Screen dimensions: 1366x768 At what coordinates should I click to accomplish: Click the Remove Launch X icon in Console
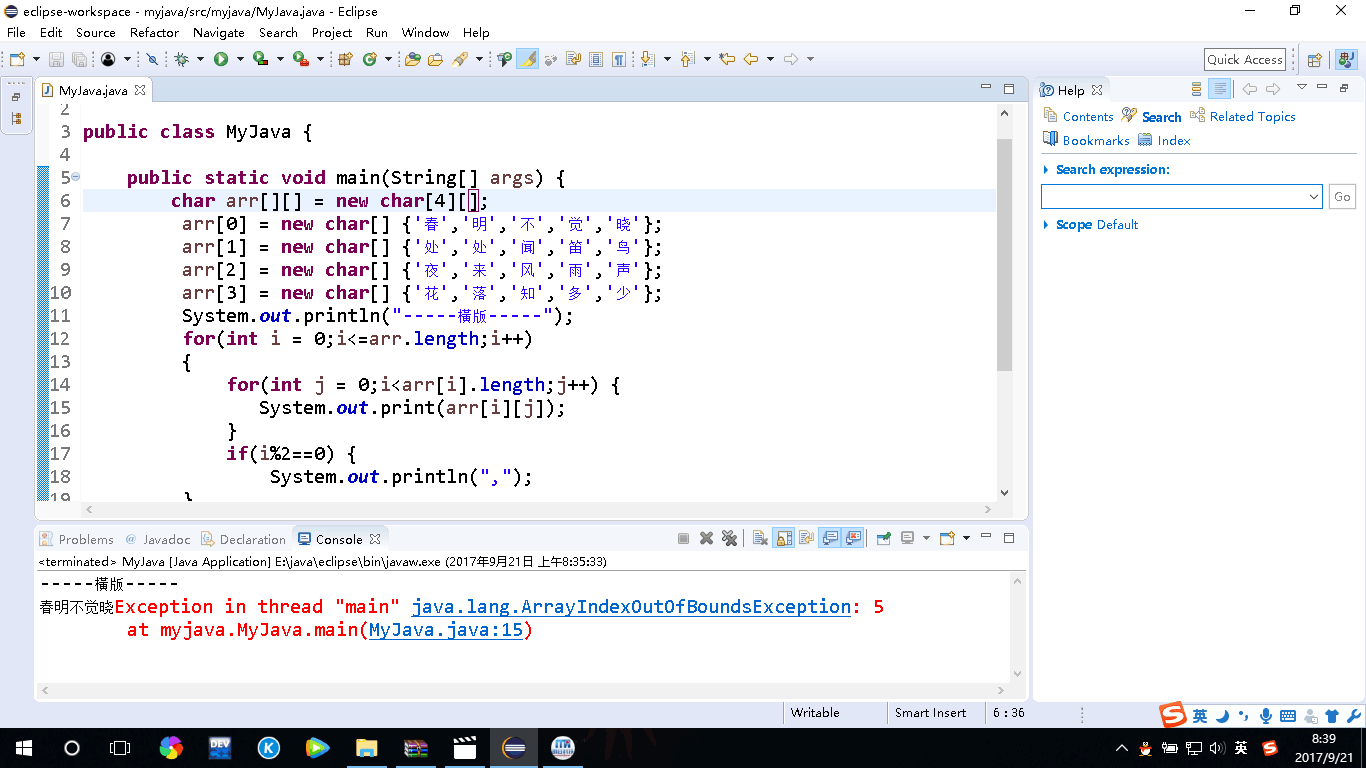706,538
